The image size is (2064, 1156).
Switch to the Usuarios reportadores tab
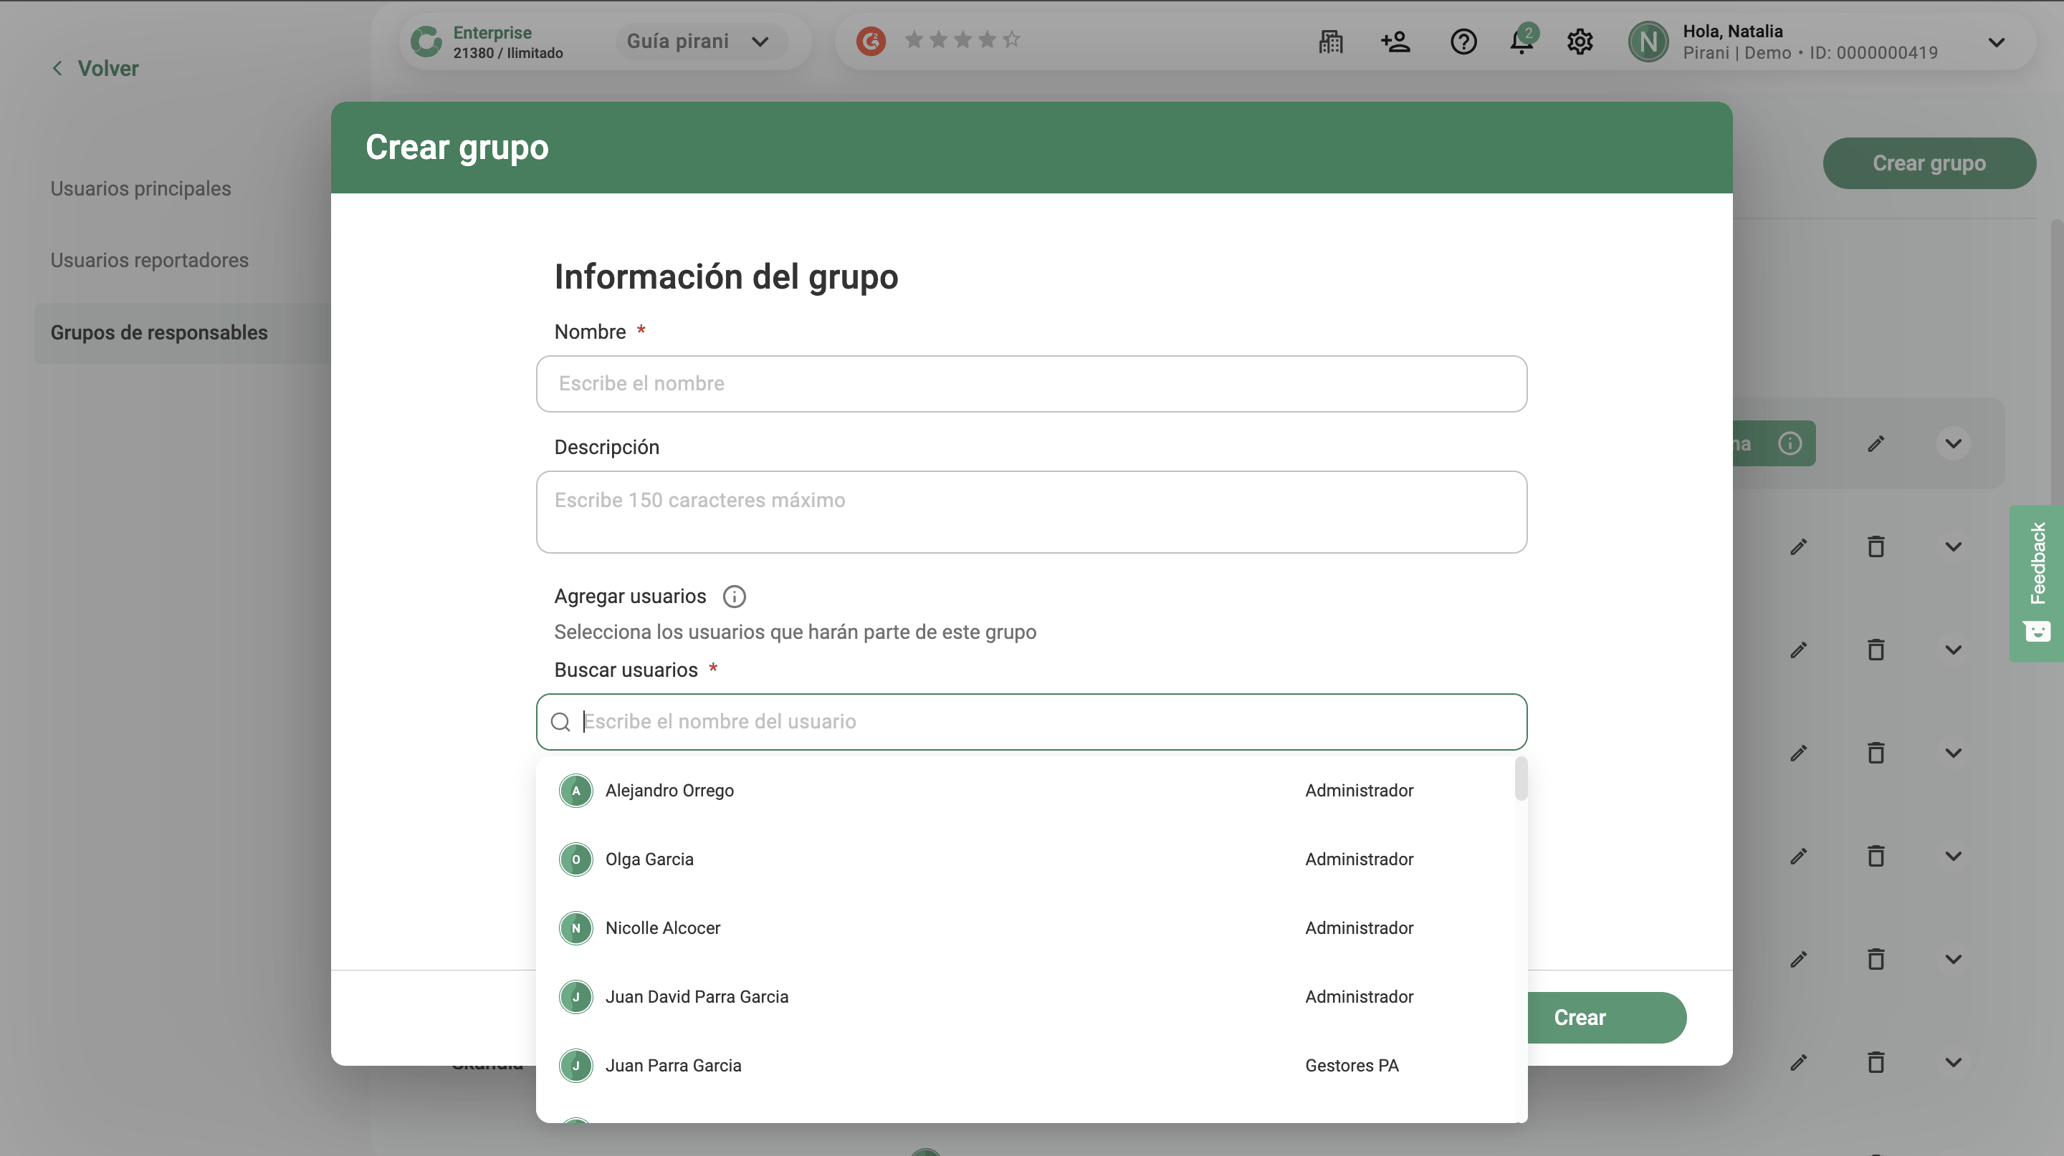(x=149, y=259)
